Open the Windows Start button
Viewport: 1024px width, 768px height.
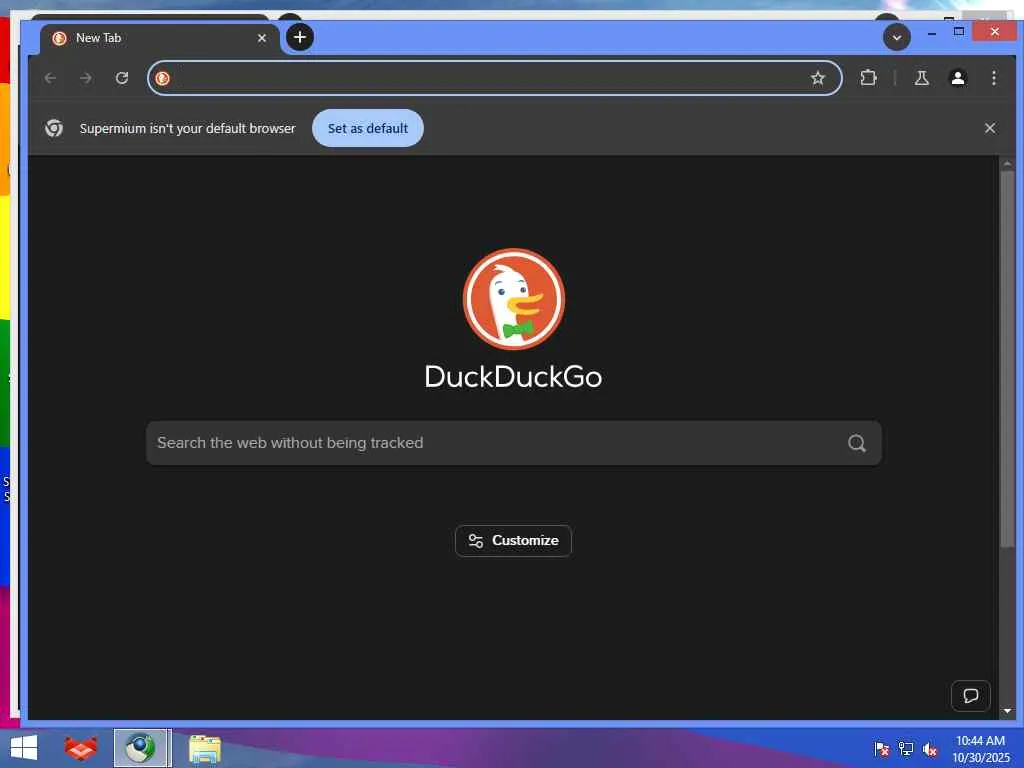[24, 748]
